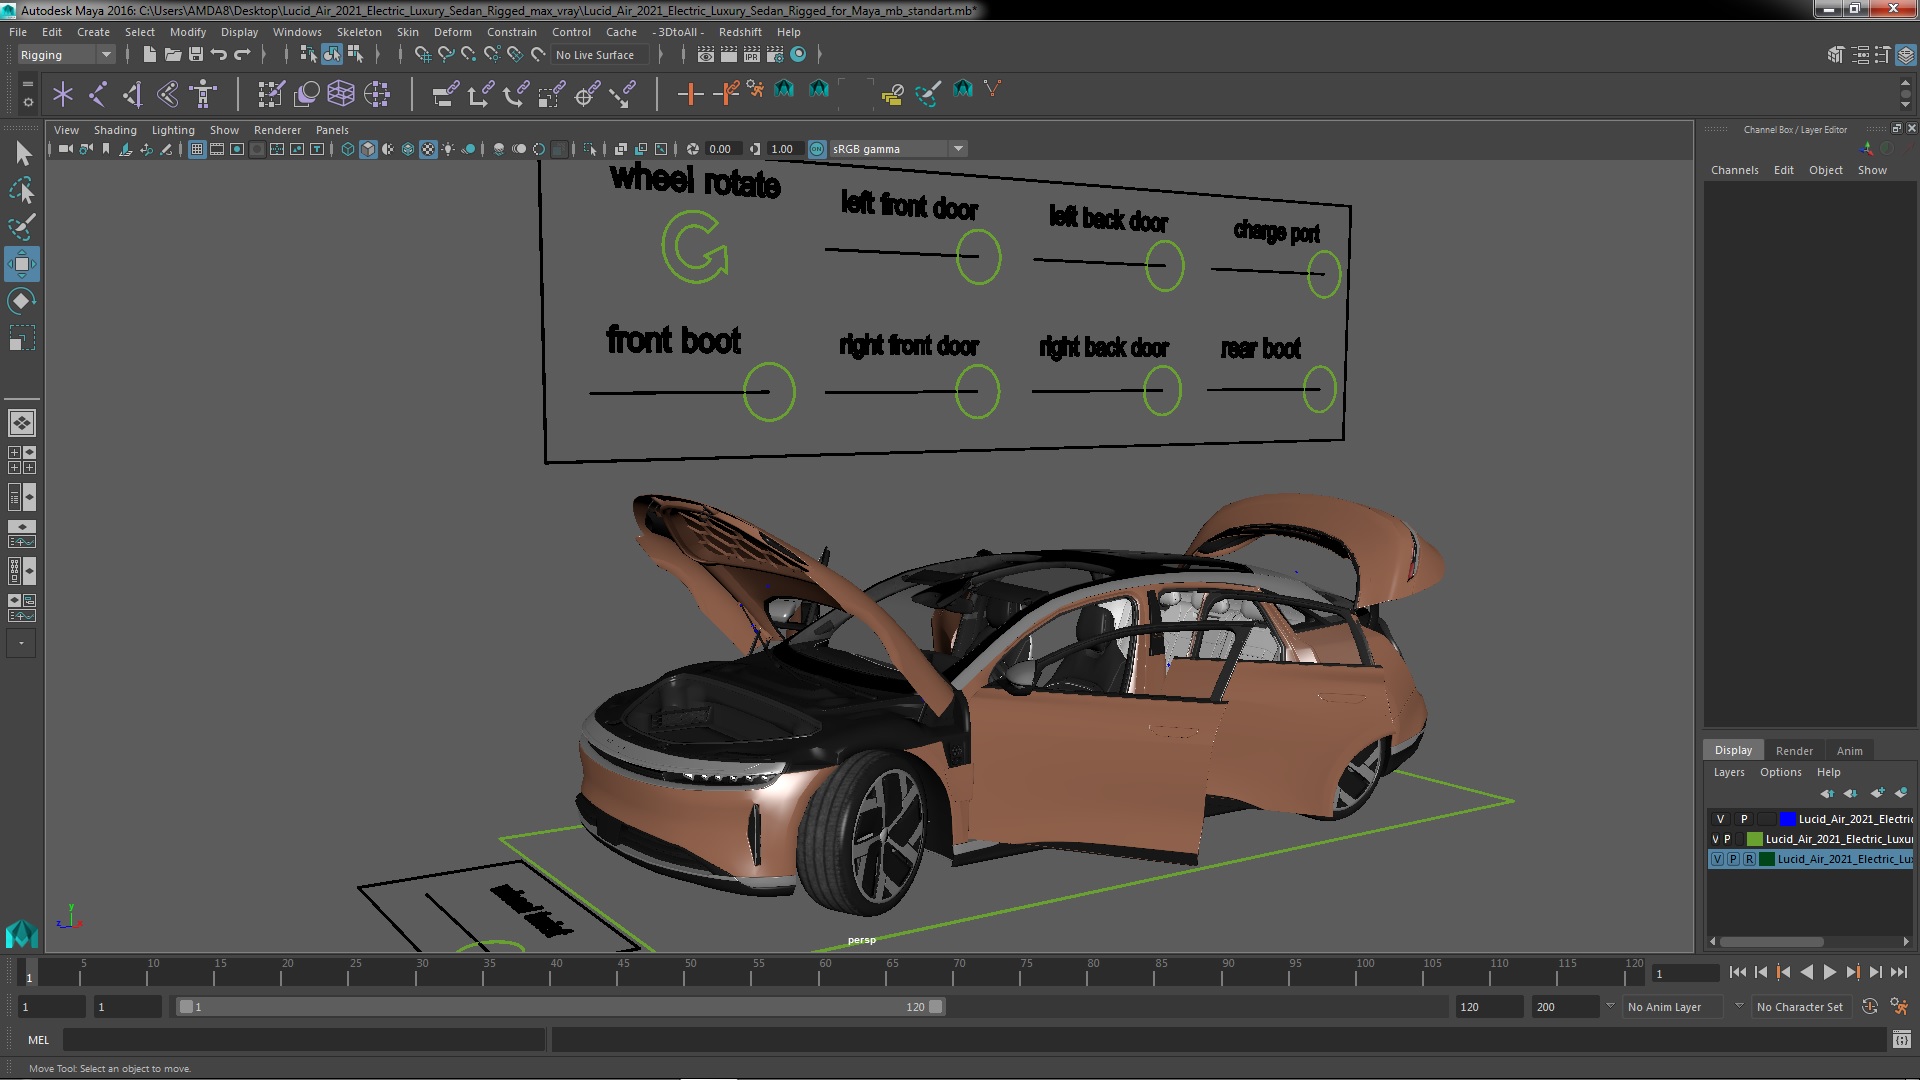Toggle the textured display checker button
The height and width of the screenshot is (1080, 1920).
click(x=428, y=149)
